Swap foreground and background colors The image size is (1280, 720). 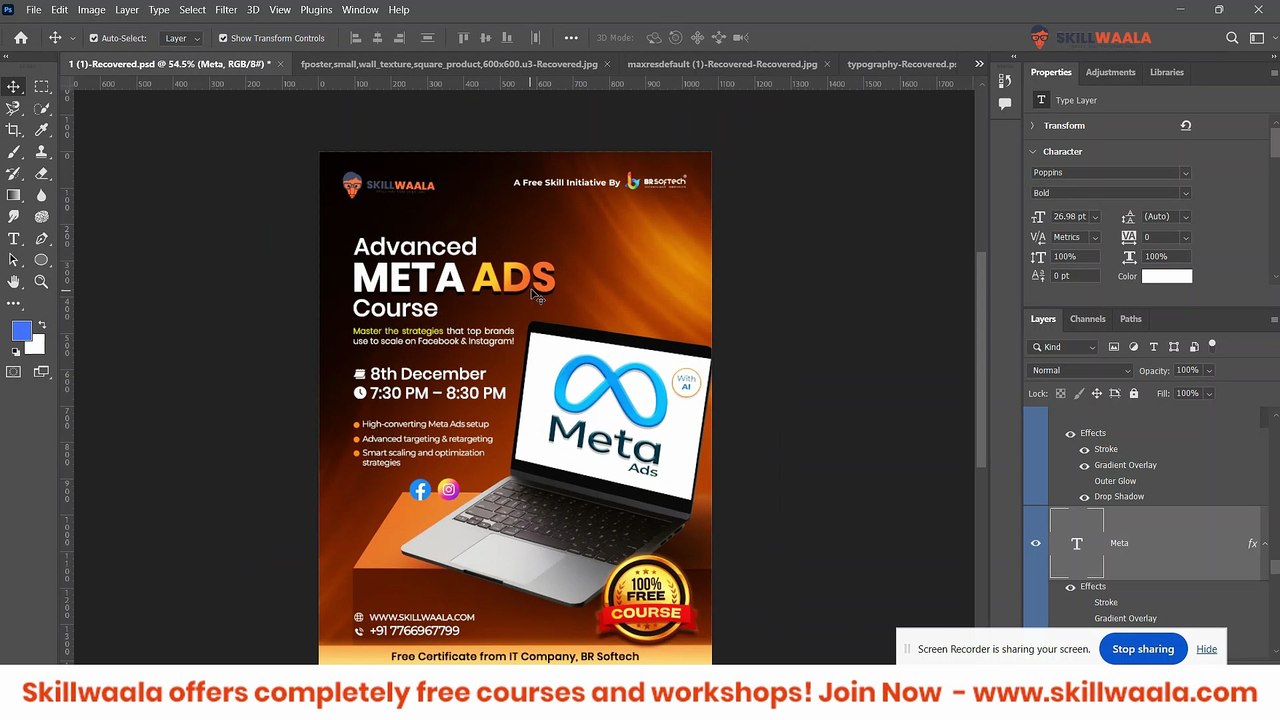click(42, 325)
